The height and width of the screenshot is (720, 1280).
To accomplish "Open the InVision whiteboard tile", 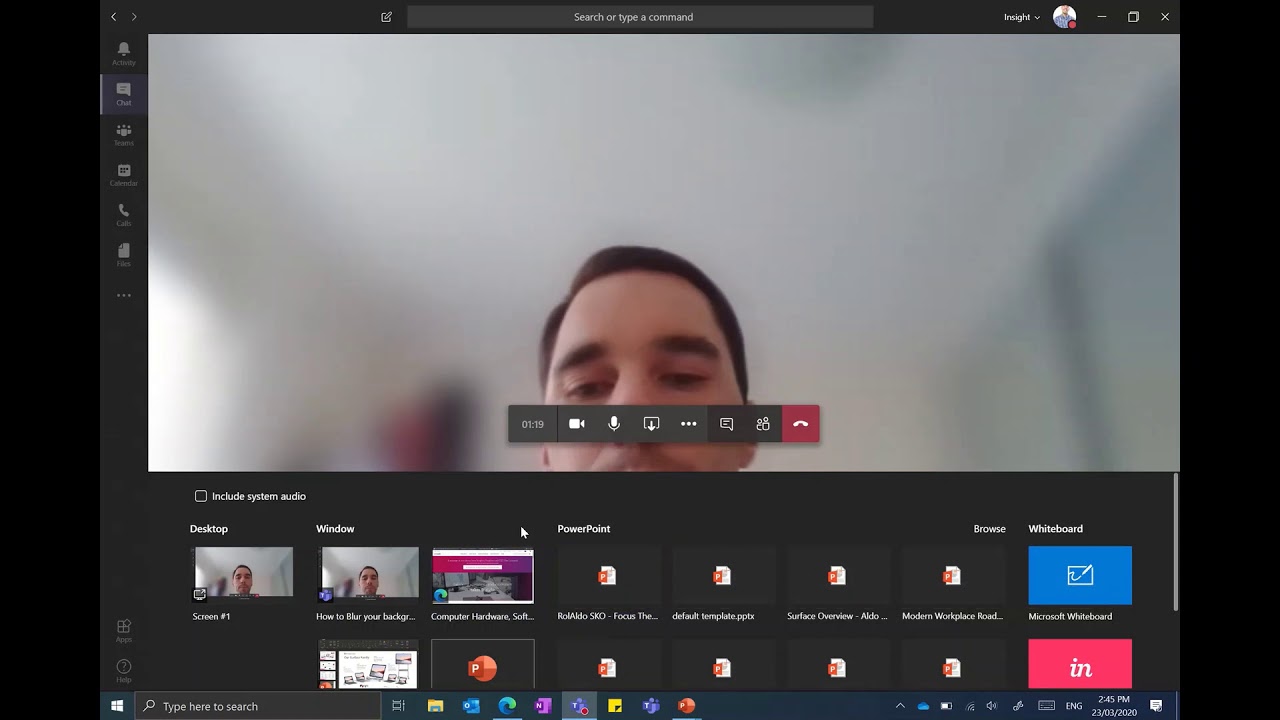I will pyautogui.click(x=1080, y=664).
